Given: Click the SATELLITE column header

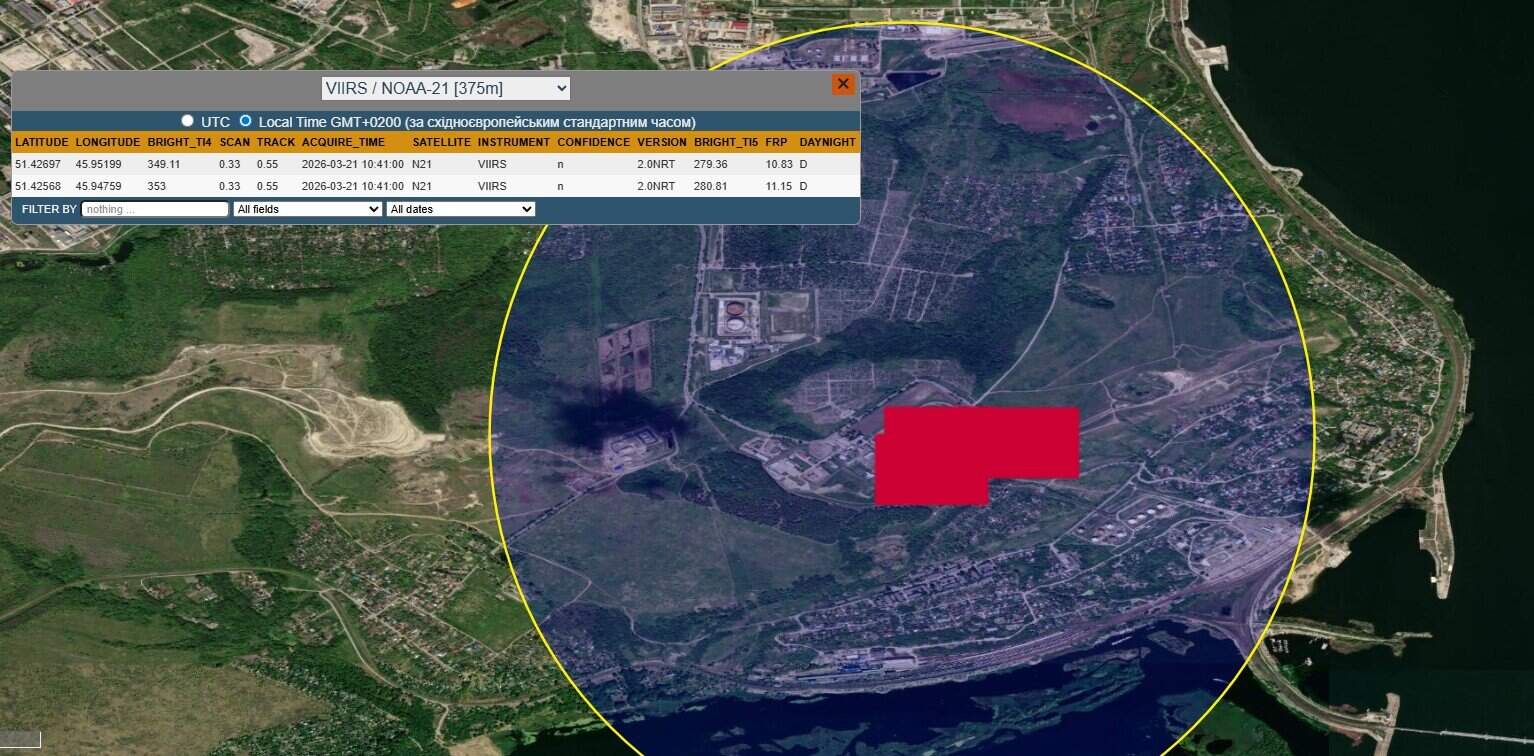Looking at the screenshot, I should click(x=441, y=142).
